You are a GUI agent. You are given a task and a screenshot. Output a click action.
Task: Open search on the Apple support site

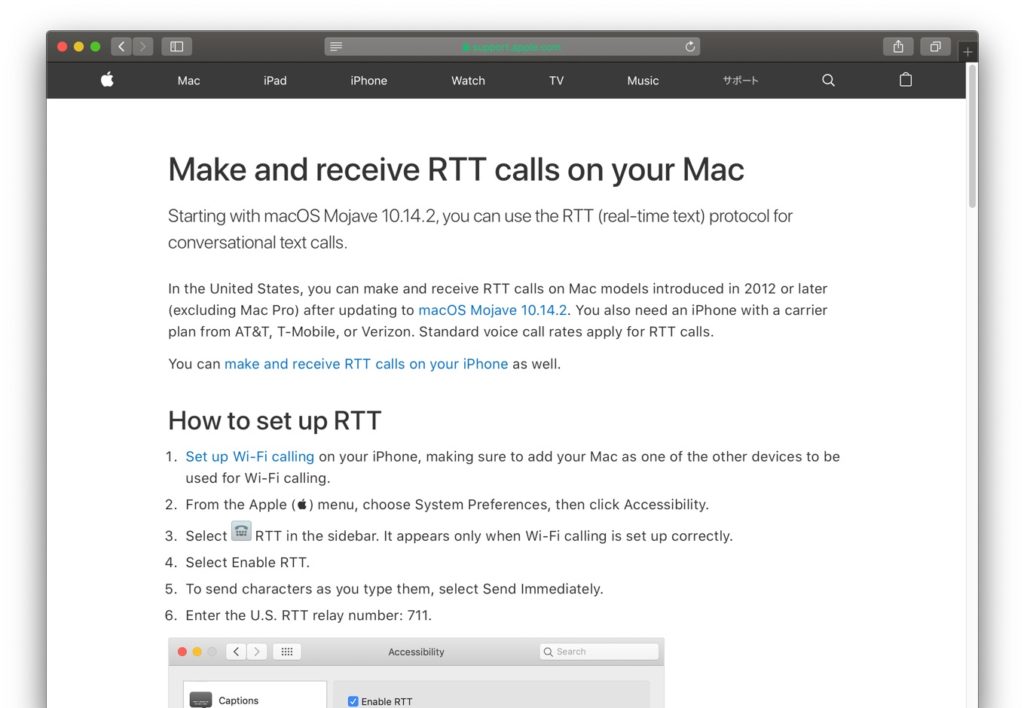827,80
